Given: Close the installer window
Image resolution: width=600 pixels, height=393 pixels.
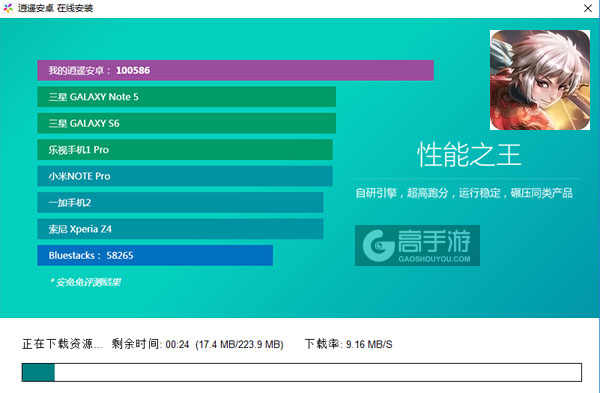Looking at the screenshot, I should (588, 8).
